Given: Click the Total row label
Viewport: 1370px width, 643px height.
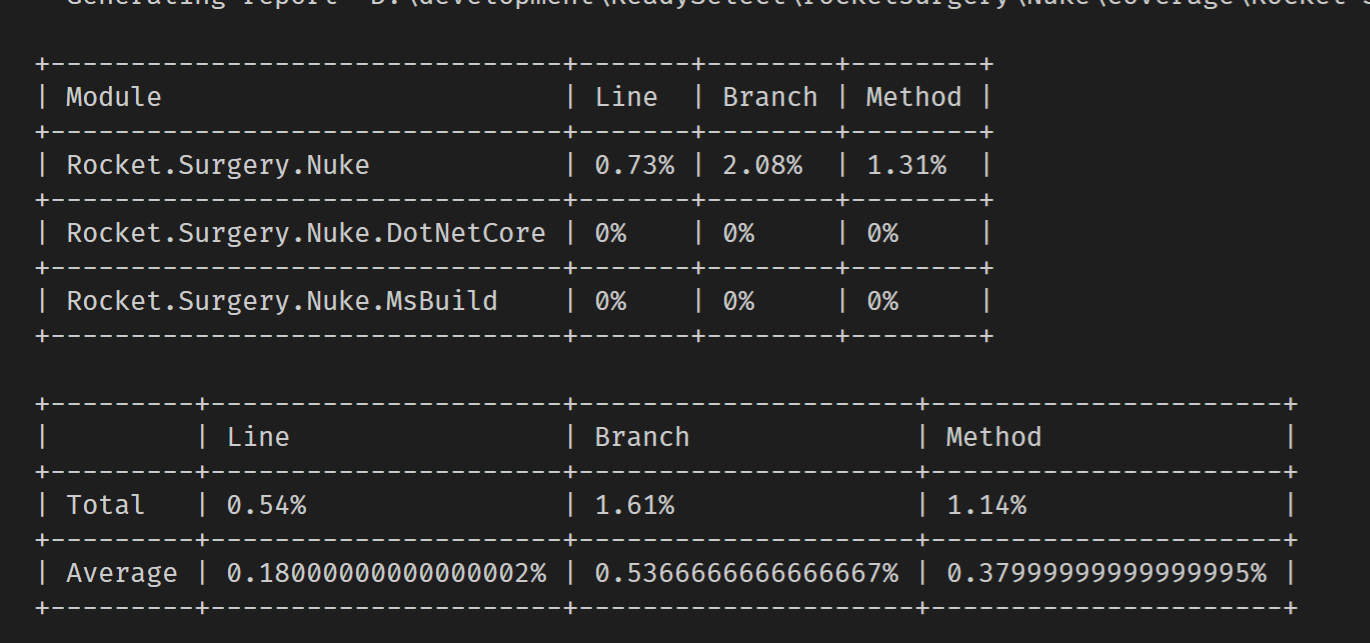Looking at the screenshot, I should pyautogui.click(x=103, y=504).
